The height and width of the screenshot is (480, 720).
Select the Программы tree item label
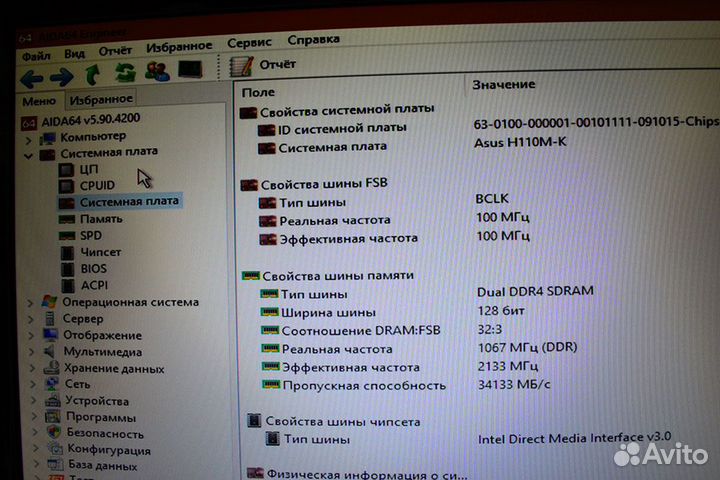coord(101,418)
